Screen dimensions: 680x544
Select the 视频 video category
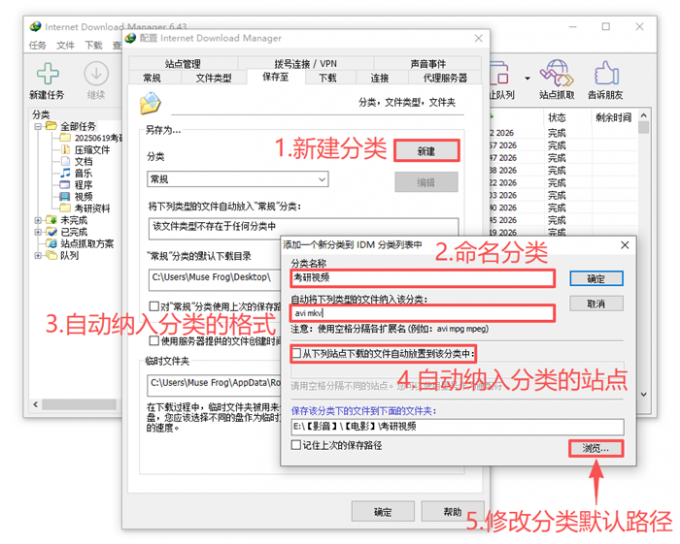(x=83, y=197)
